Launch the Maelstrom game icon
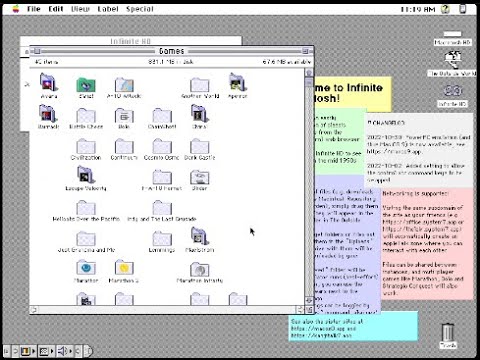 tap(199, 237)
